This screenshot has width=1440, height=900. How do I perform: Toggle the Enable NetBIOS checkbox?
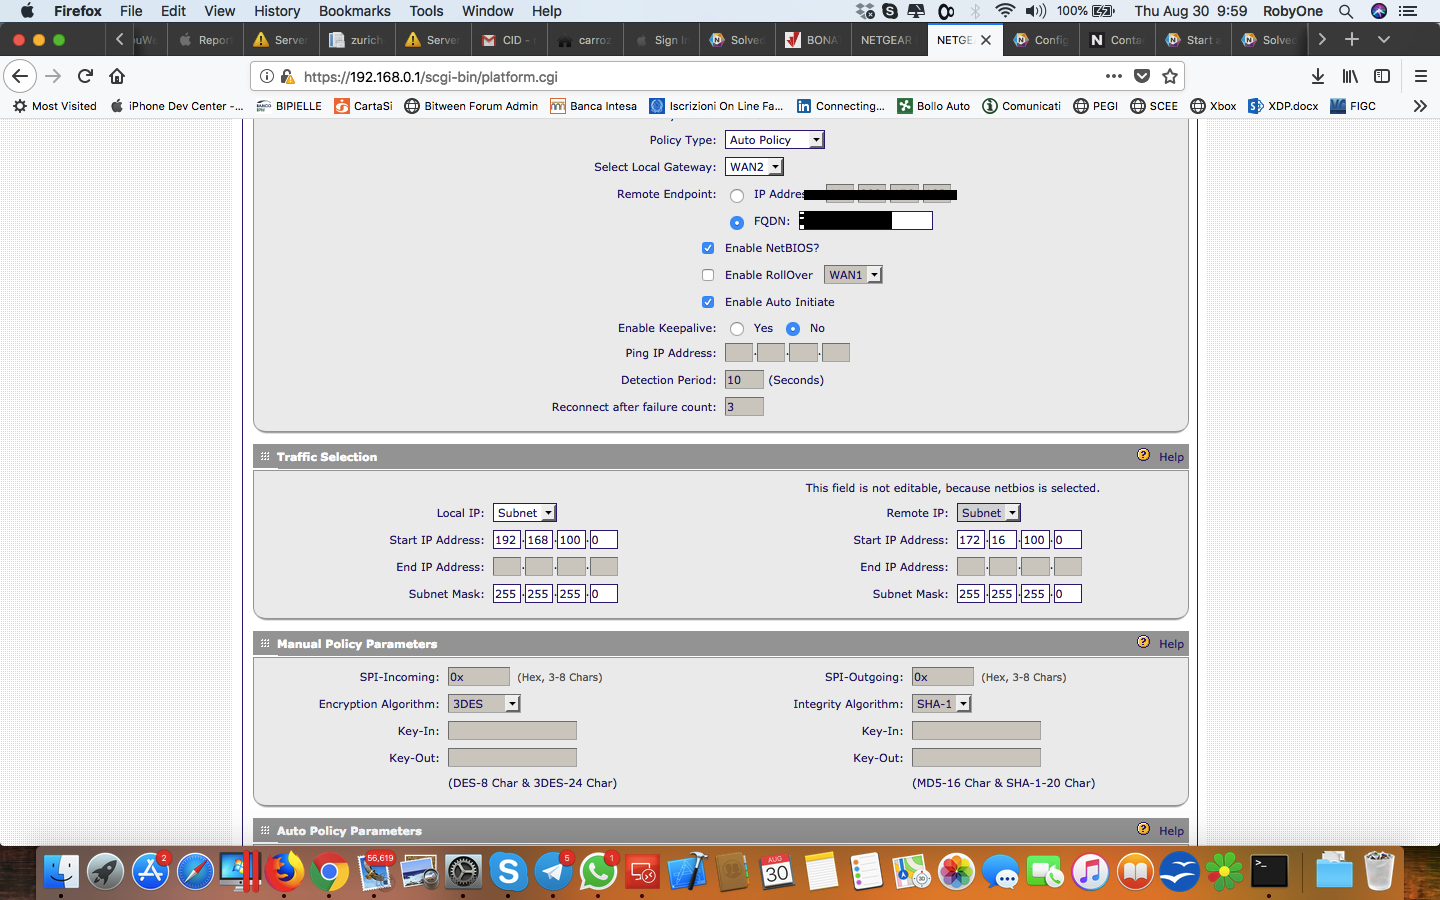click(x=708, y=248)
